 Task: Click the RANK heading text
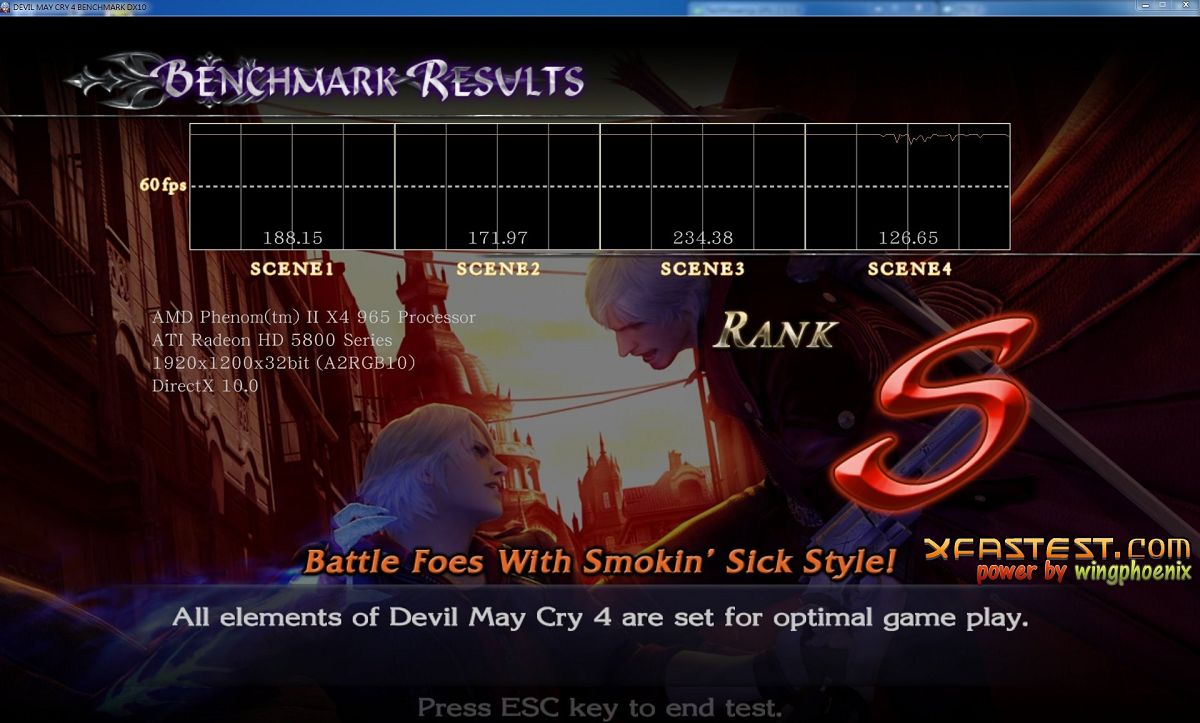775,330
